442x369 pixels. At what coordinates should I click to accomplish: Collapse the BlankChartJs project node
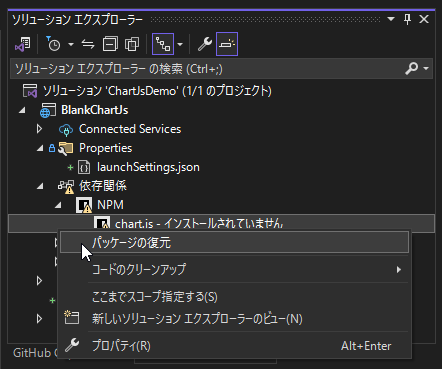point(22,110)
